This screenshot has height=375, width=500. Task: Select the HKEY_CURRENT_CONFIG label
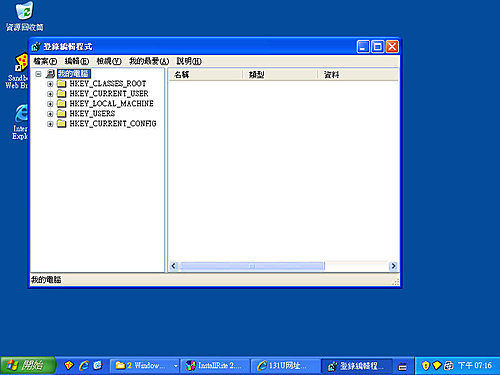[113, 124]
